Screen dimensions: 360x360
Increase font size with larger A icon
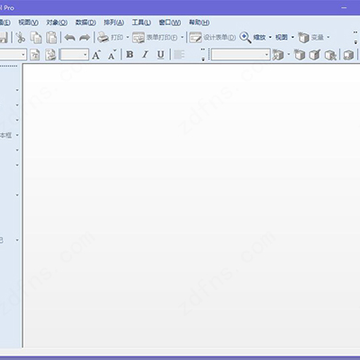96,55
